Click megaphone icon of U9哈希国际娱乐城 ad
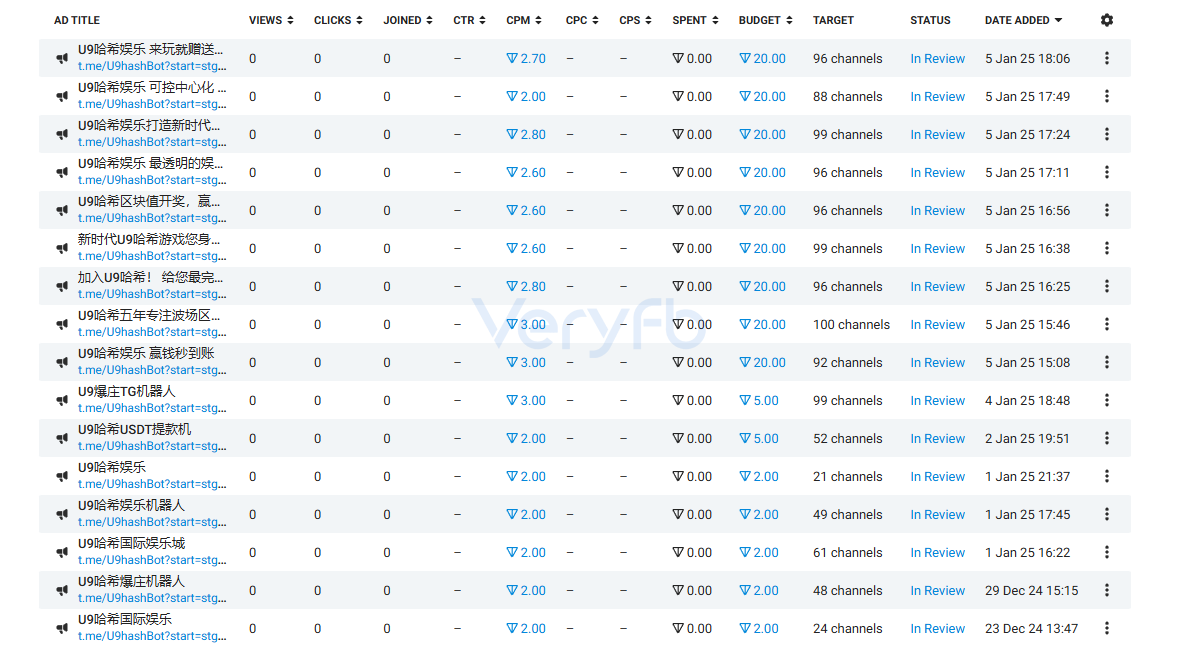Viewport: 1177px width, 657px height. coord(62,553)
